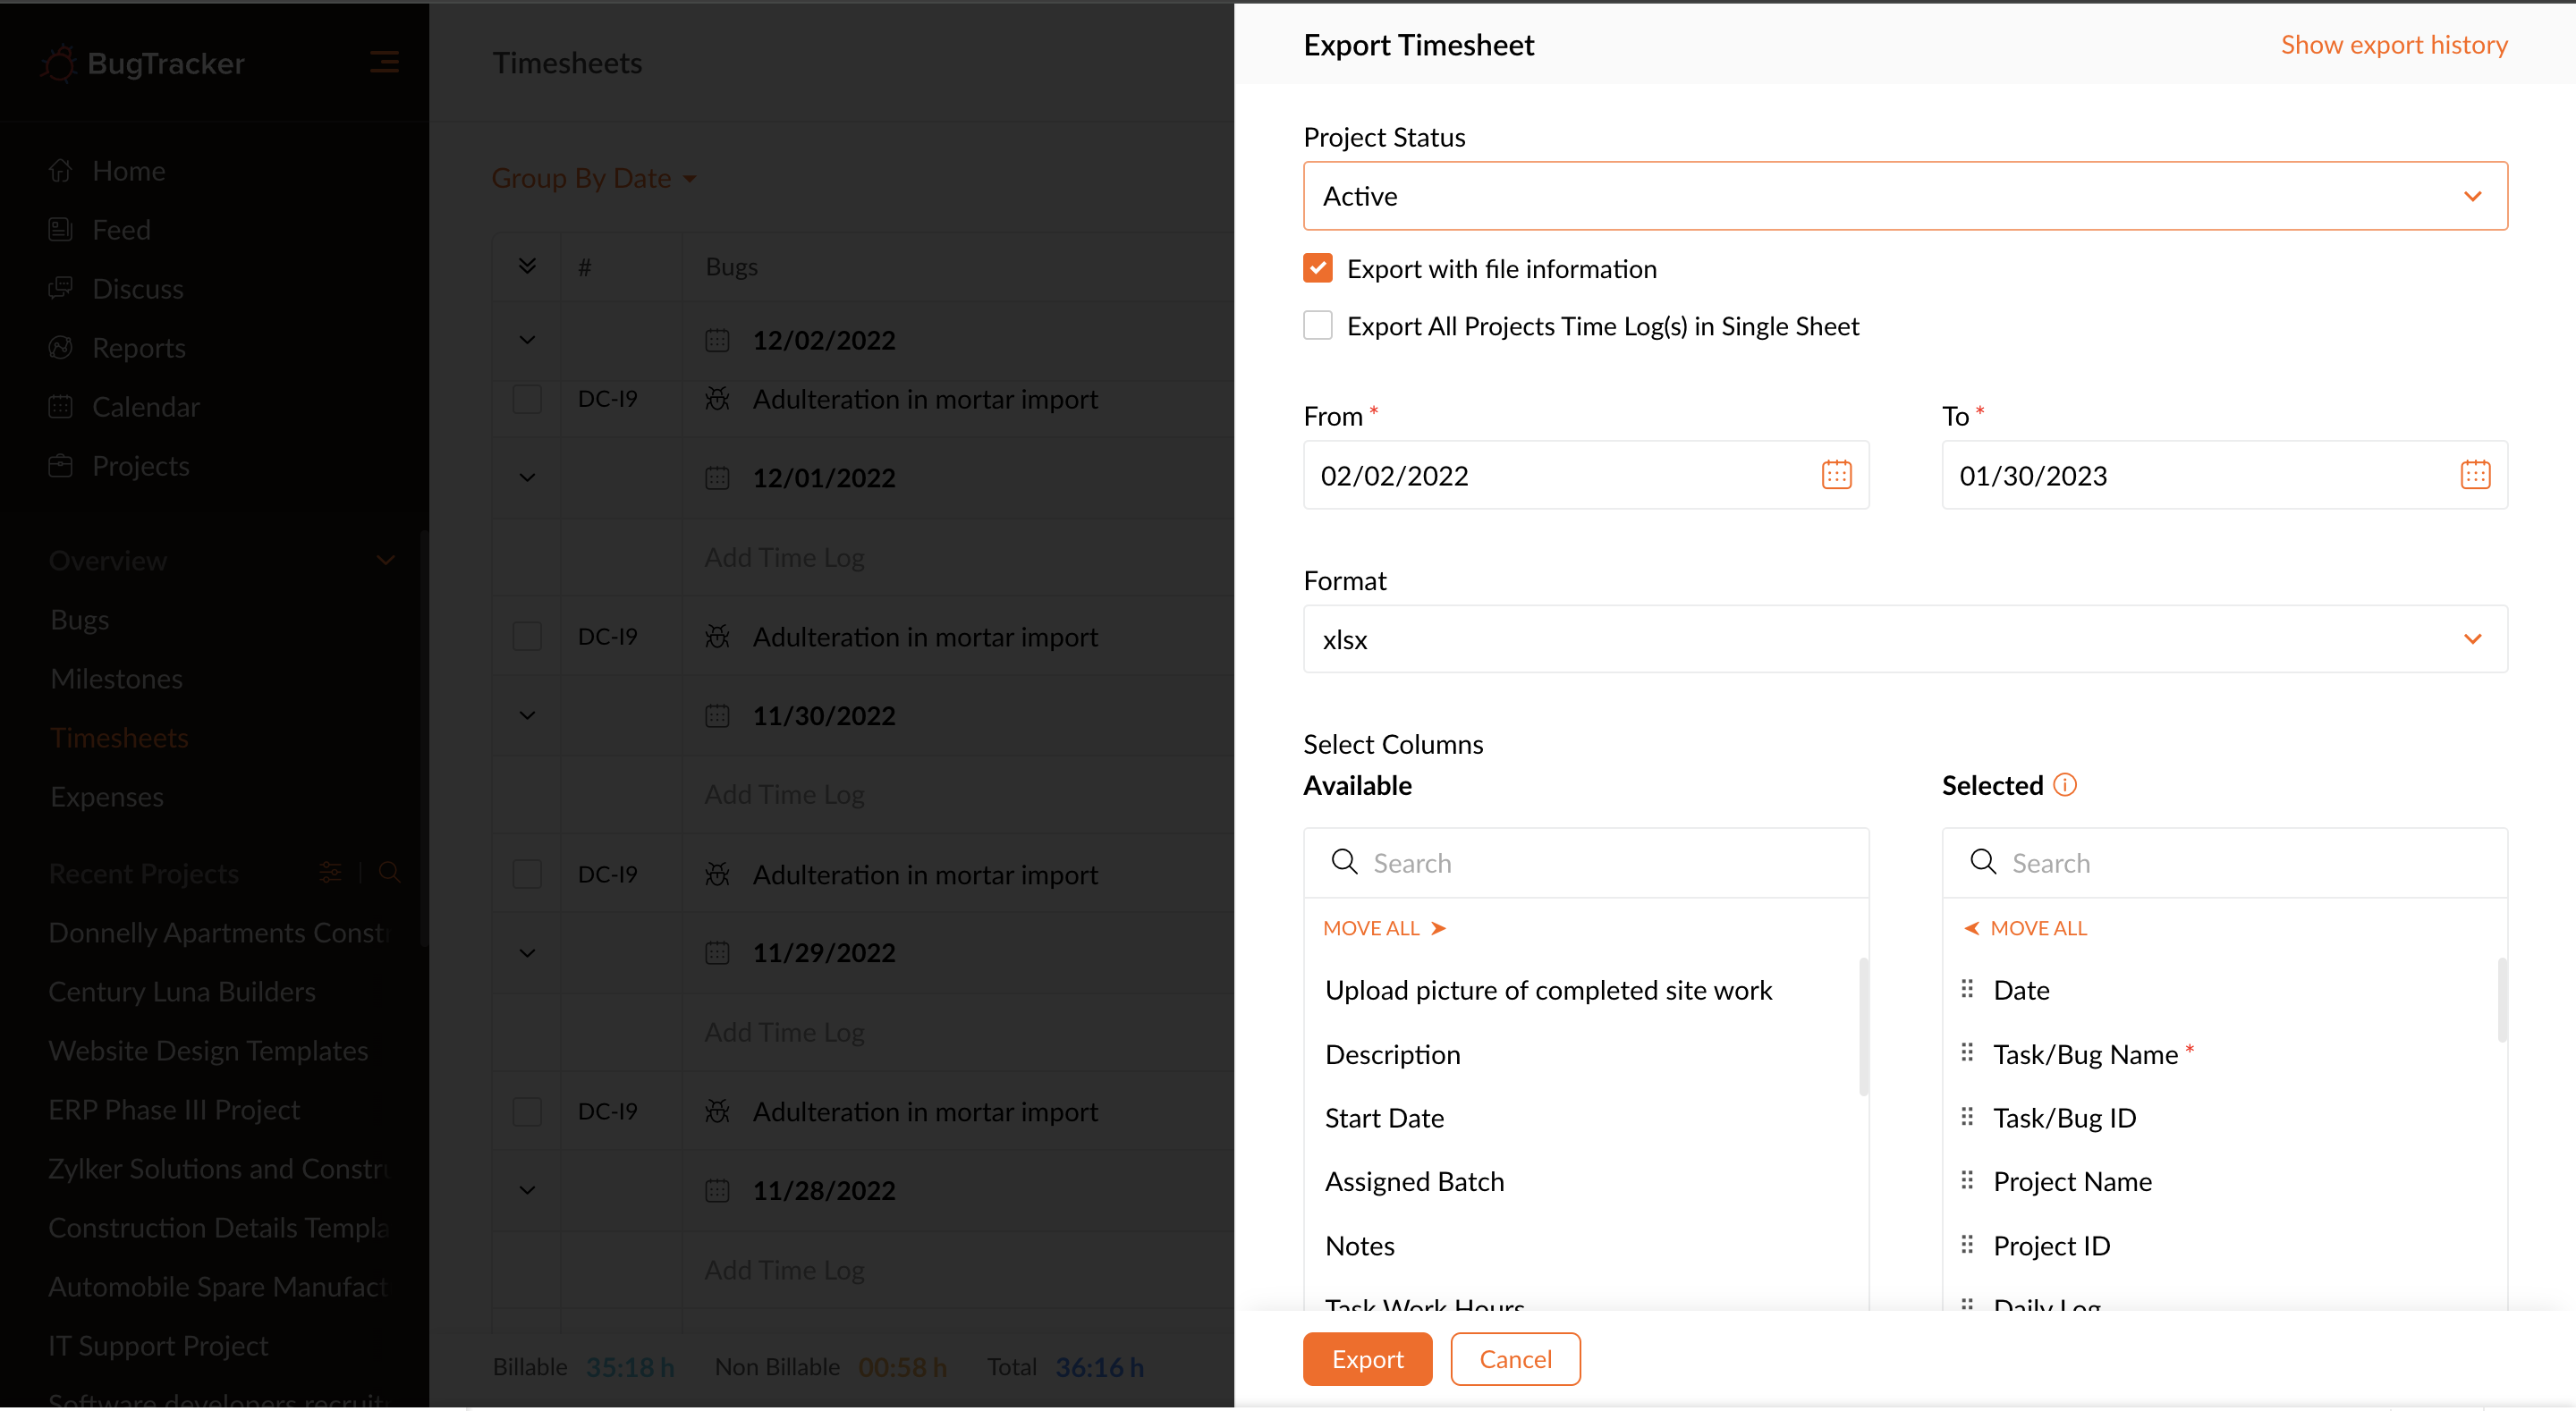This screenshot has height=1411, width=2576.
Task: Click the Projects briefcase icon in the sidebar
Action: click(61, 465)
